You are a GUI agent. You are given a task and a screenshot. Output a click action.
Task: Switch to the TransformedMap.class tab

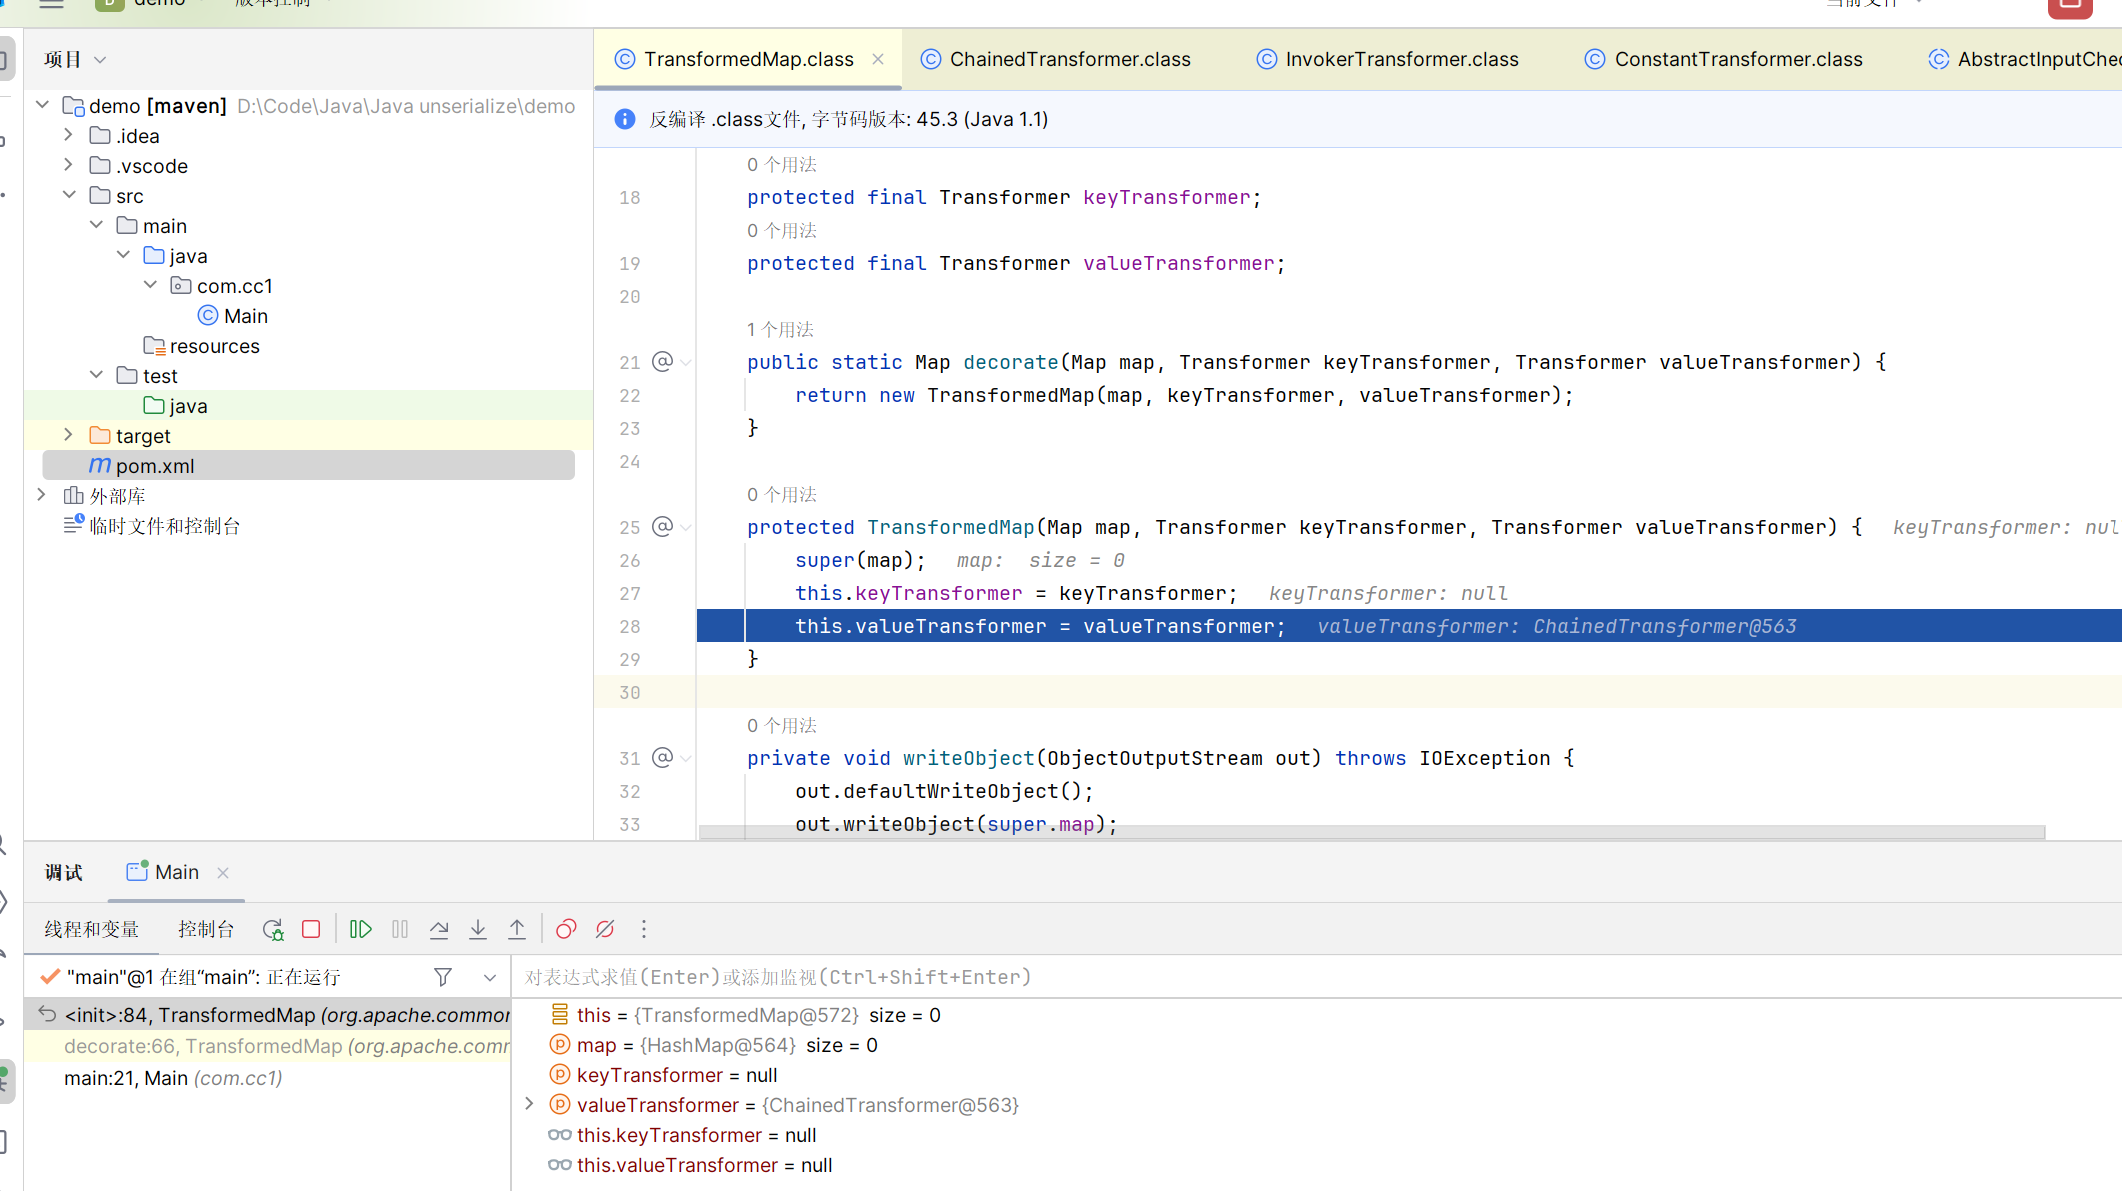click(748, 59)
